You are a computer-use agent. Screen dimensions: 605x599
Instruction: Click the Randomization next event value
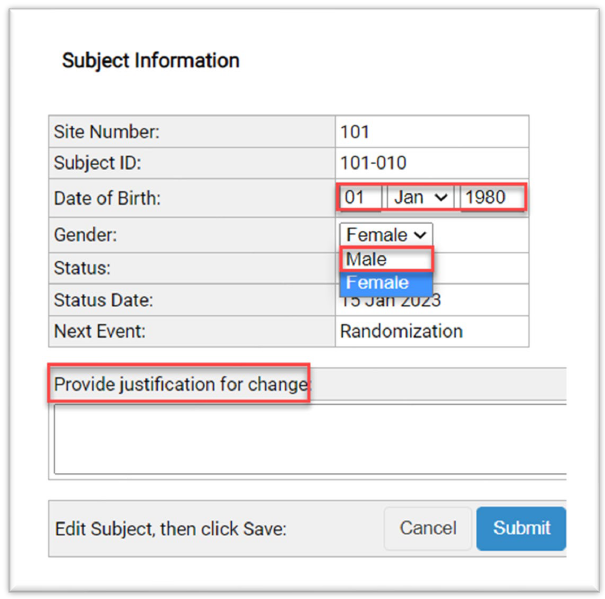401,331
